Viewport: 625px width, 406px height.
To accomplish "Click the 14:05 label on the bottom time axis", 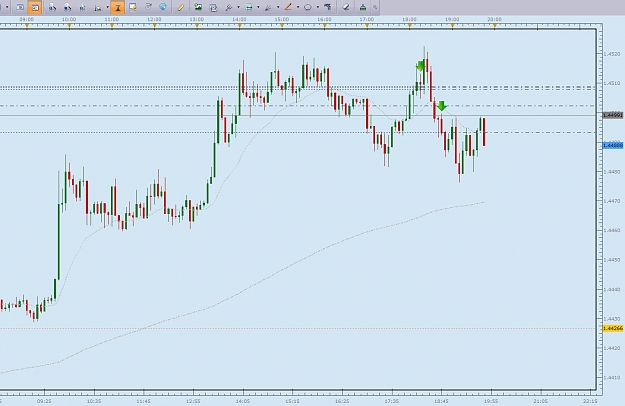I will coord(243,401).
